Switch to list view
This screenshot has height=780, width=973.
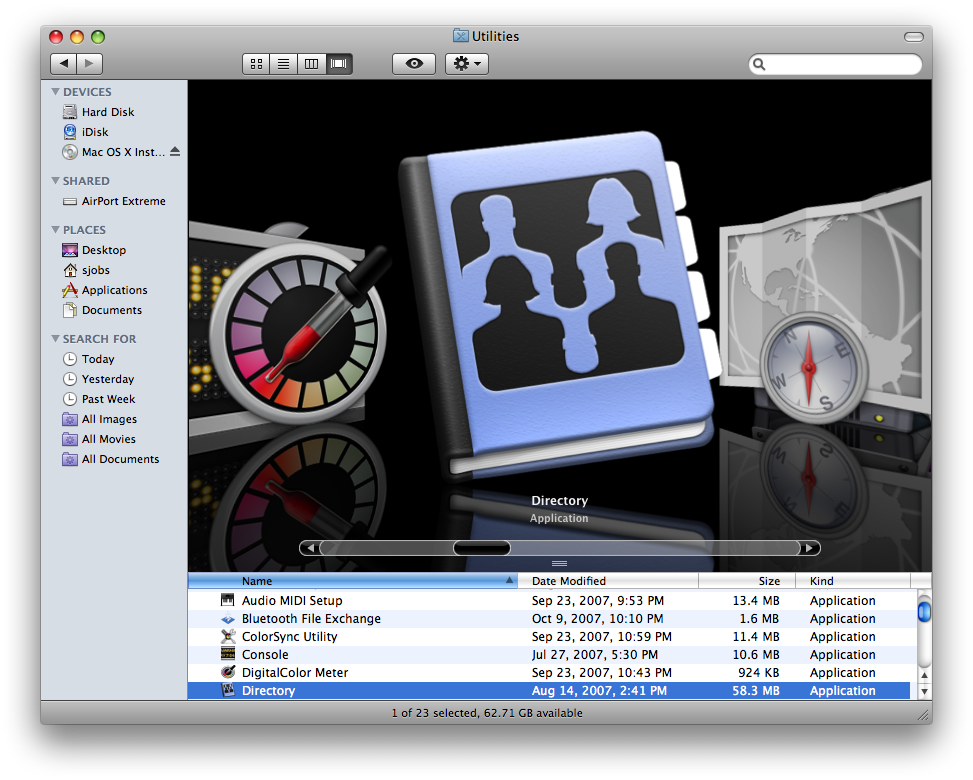284,63
